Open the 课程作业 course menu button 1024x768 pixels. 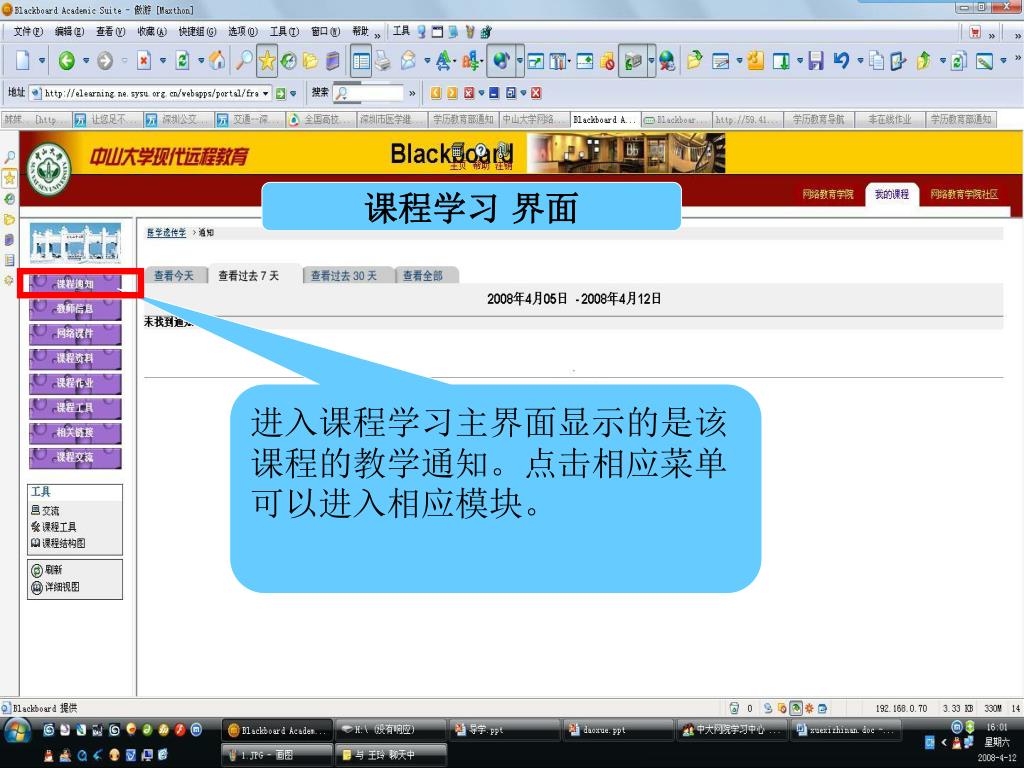tap(75, 383)
